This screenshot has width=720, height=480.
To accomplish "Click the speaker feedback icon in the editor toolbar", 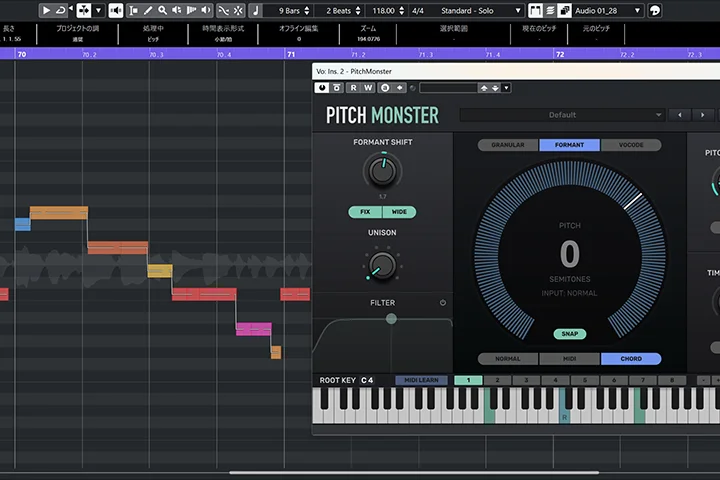I will (x=116, y=10).
